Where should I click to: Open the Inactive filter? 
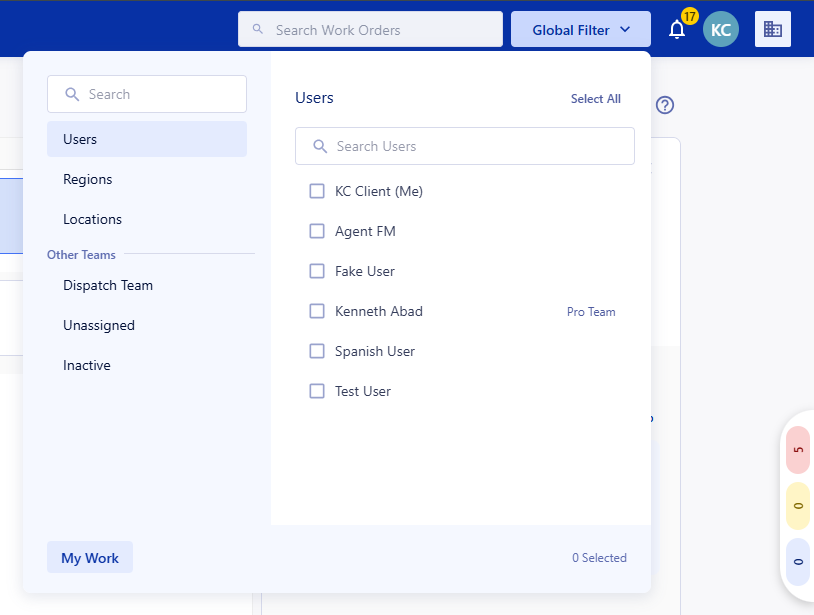pos(147,365)
